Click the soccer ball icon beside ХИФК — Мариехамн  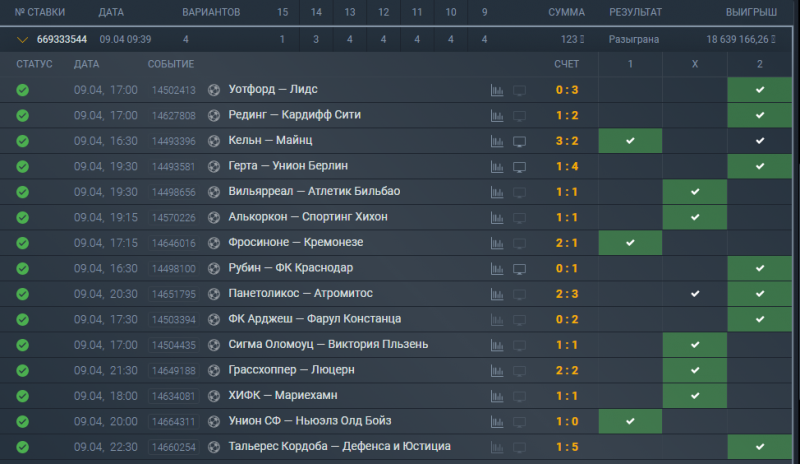tap(213, 396)
